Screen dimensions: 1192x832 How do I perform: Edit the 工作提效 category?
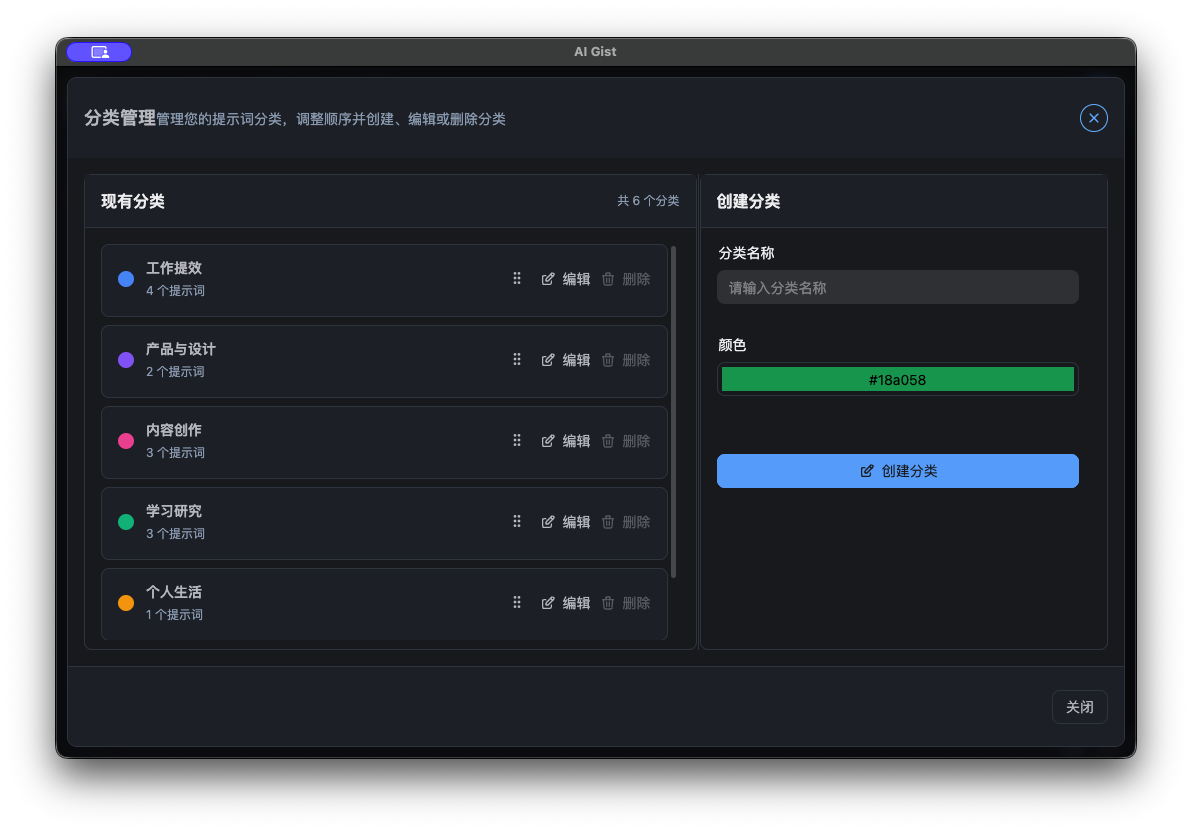click(566, 279)
